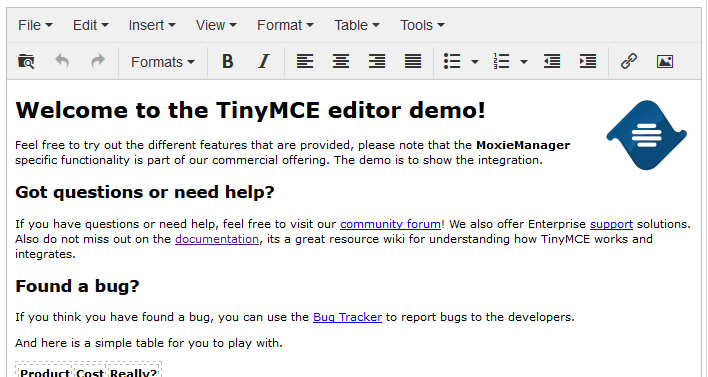The height and width of the screenshot is (377, 708).
Task: Align text right
Action: [x=377, y=61]
